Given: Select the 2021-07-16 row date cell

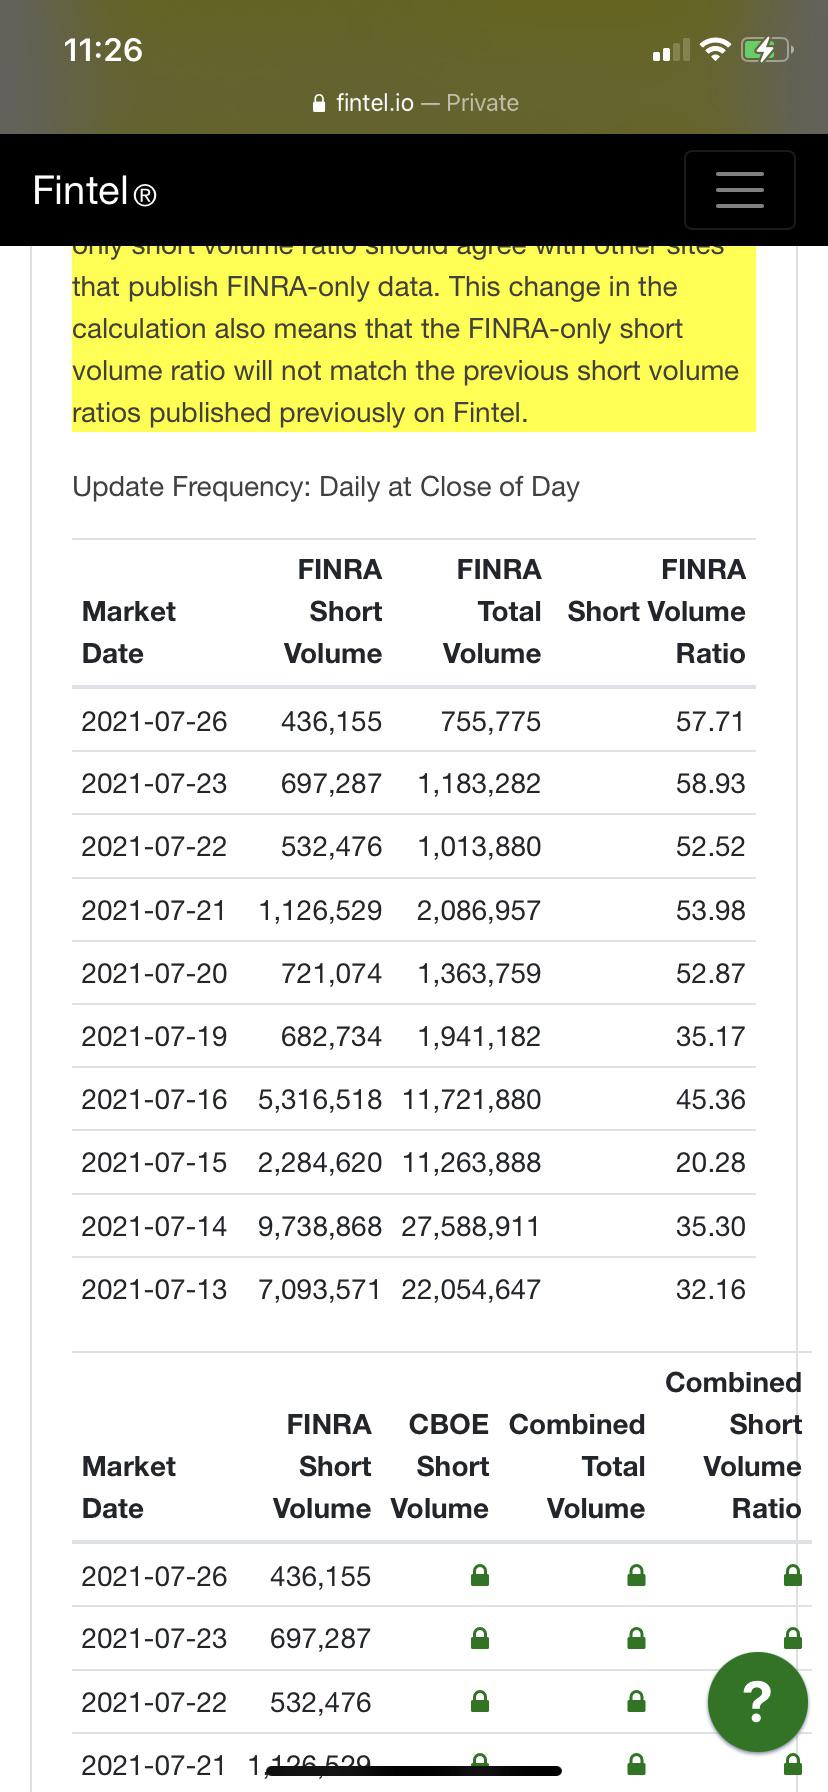Looking at the screenshot, I should pyautogui.click(x=154, y=1099).
